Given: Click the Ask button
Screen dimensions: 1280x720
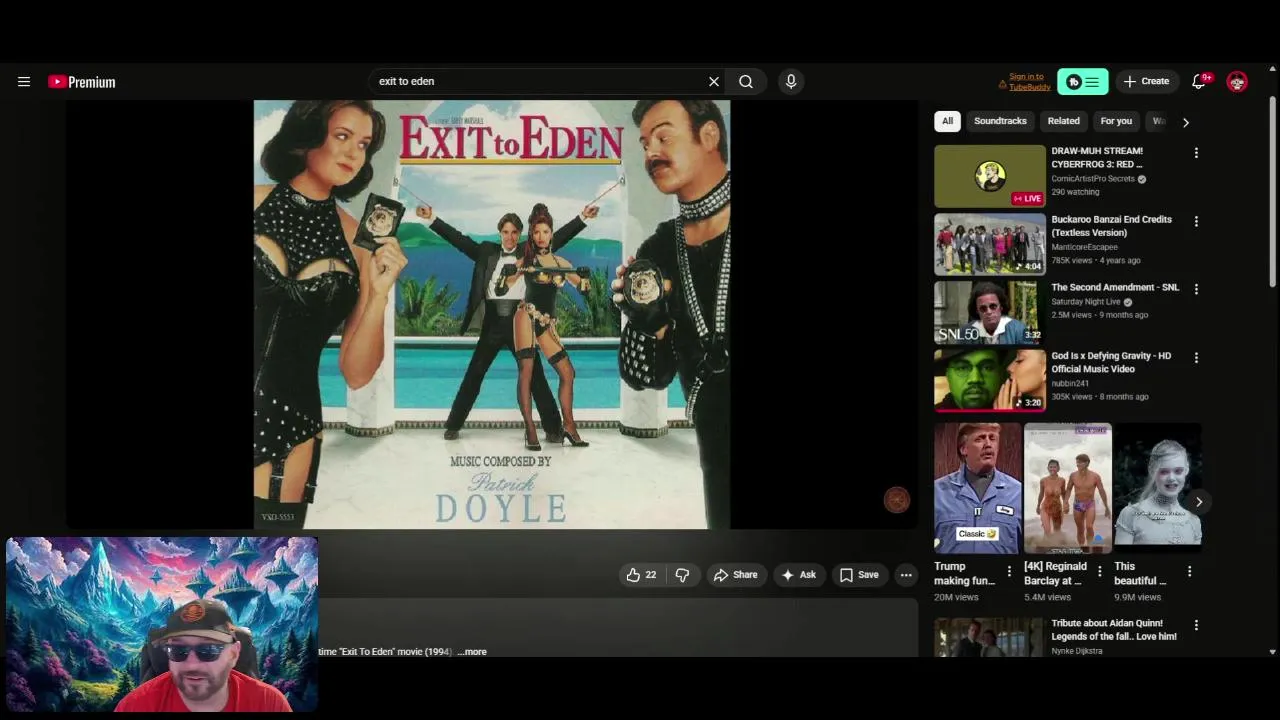Looking at the screenshot, I should point(798,575).
